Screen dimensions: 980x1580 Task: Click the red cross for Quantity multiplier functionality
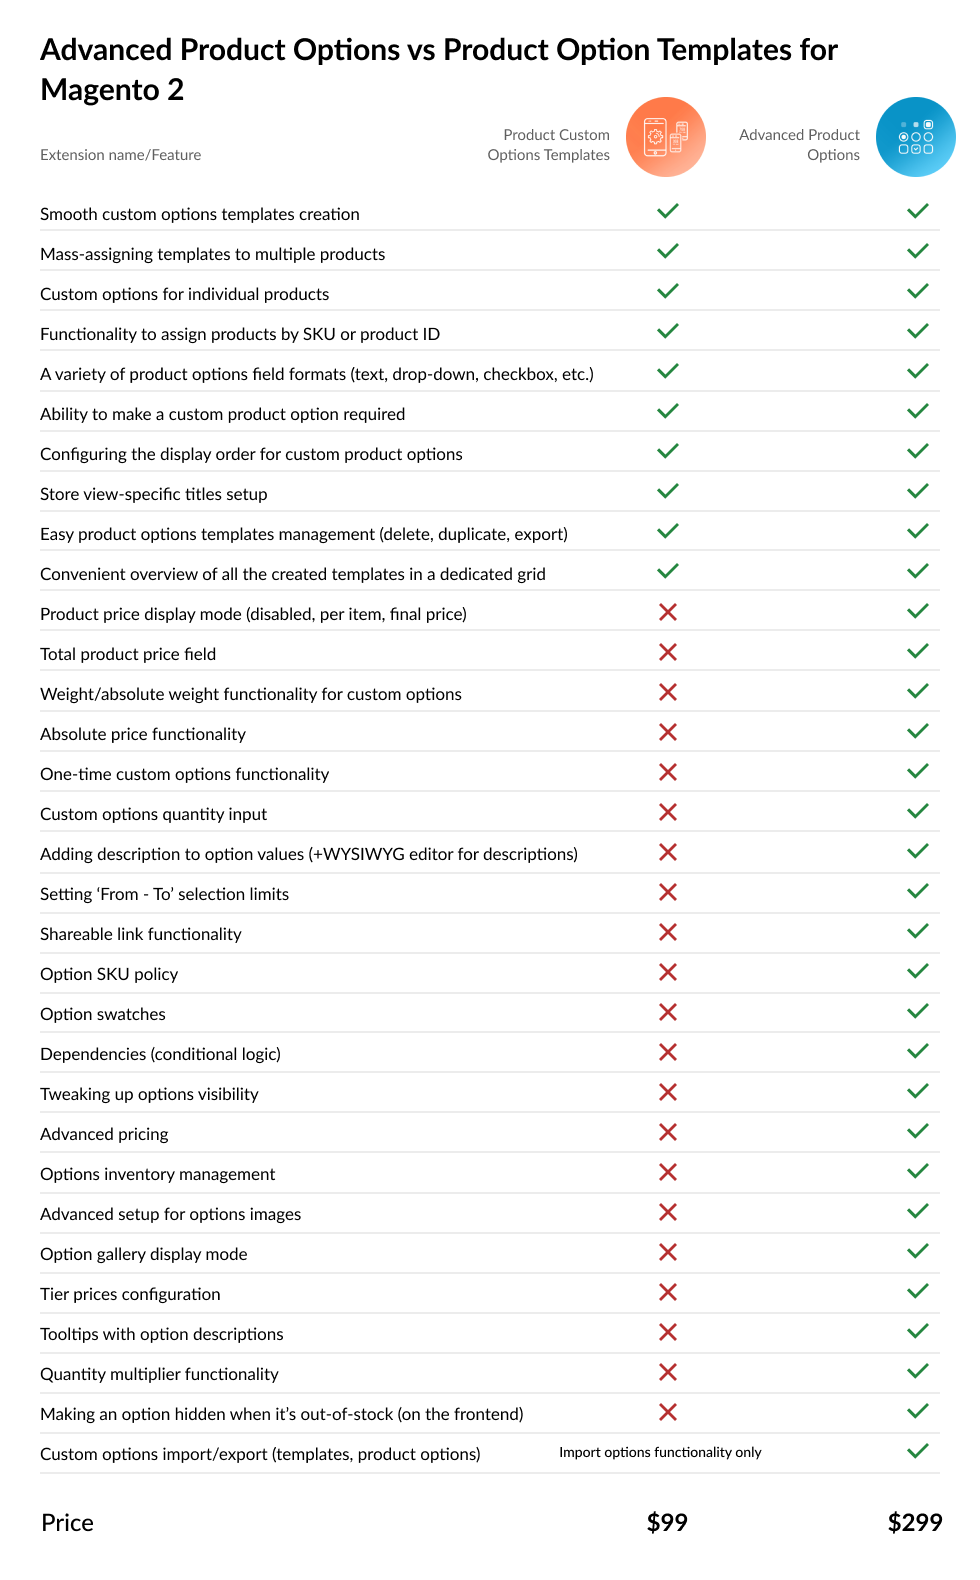(668, 1372)
